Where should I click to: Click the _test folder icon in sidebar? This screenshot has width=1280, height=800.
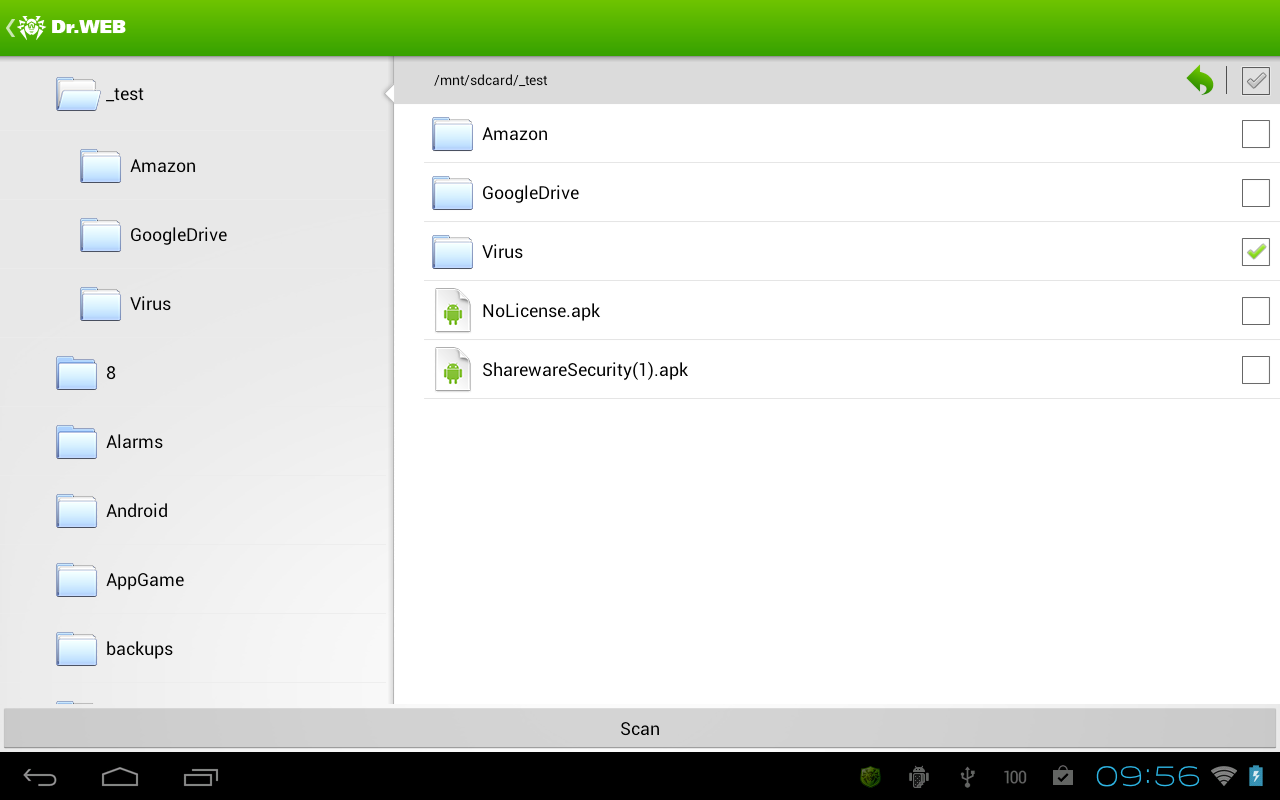tap(78, 94)
